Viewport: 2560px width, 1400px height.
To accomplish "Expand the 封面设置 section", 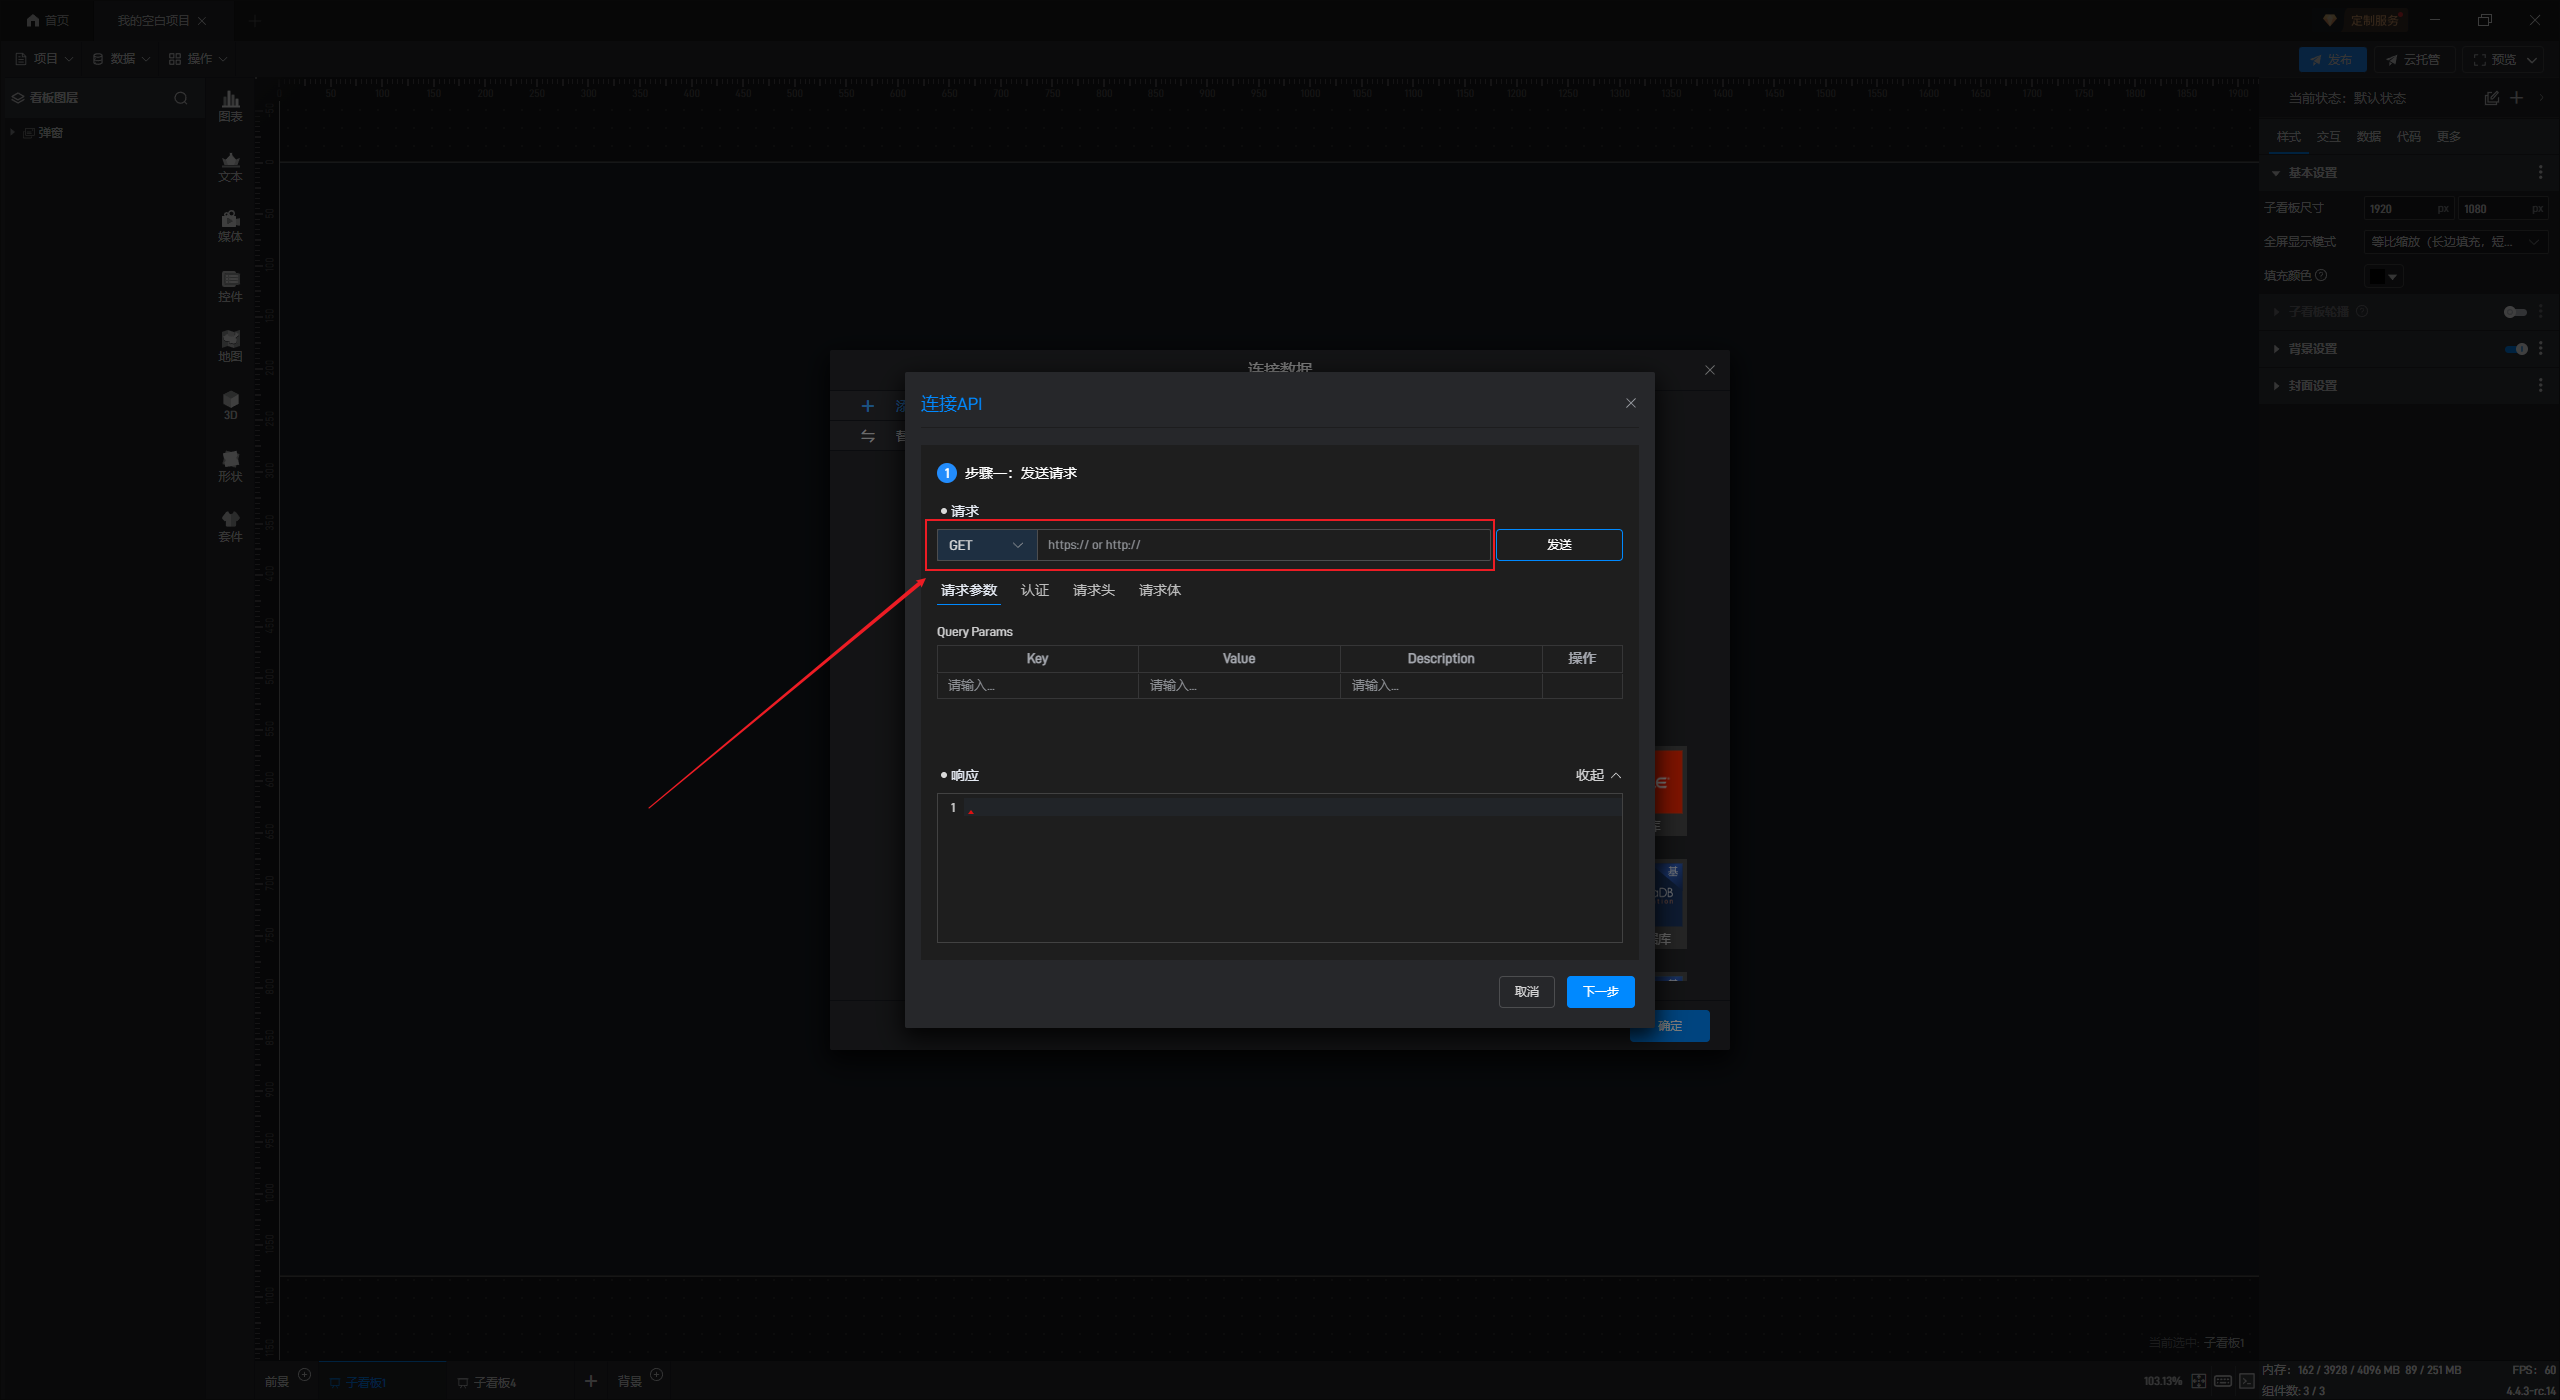I will (x=2312, y=386).
